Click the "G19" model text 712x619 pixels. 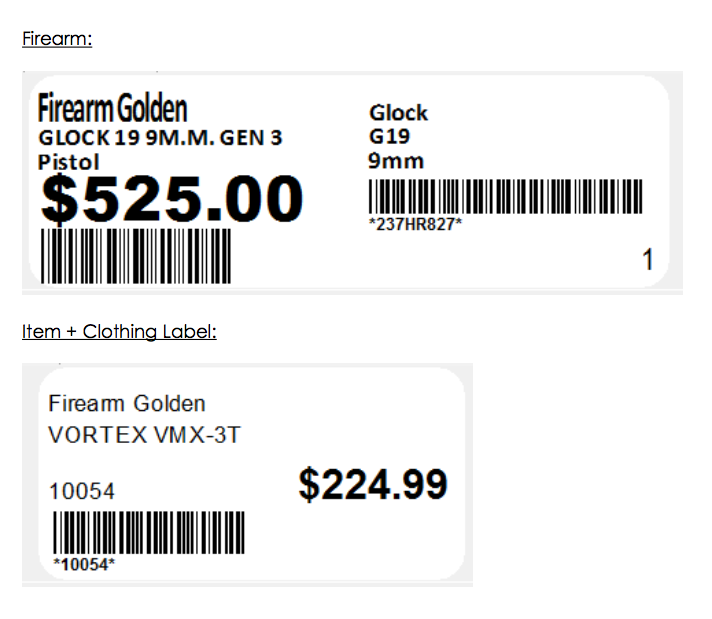pyautogui.click(x=389, y=136)
